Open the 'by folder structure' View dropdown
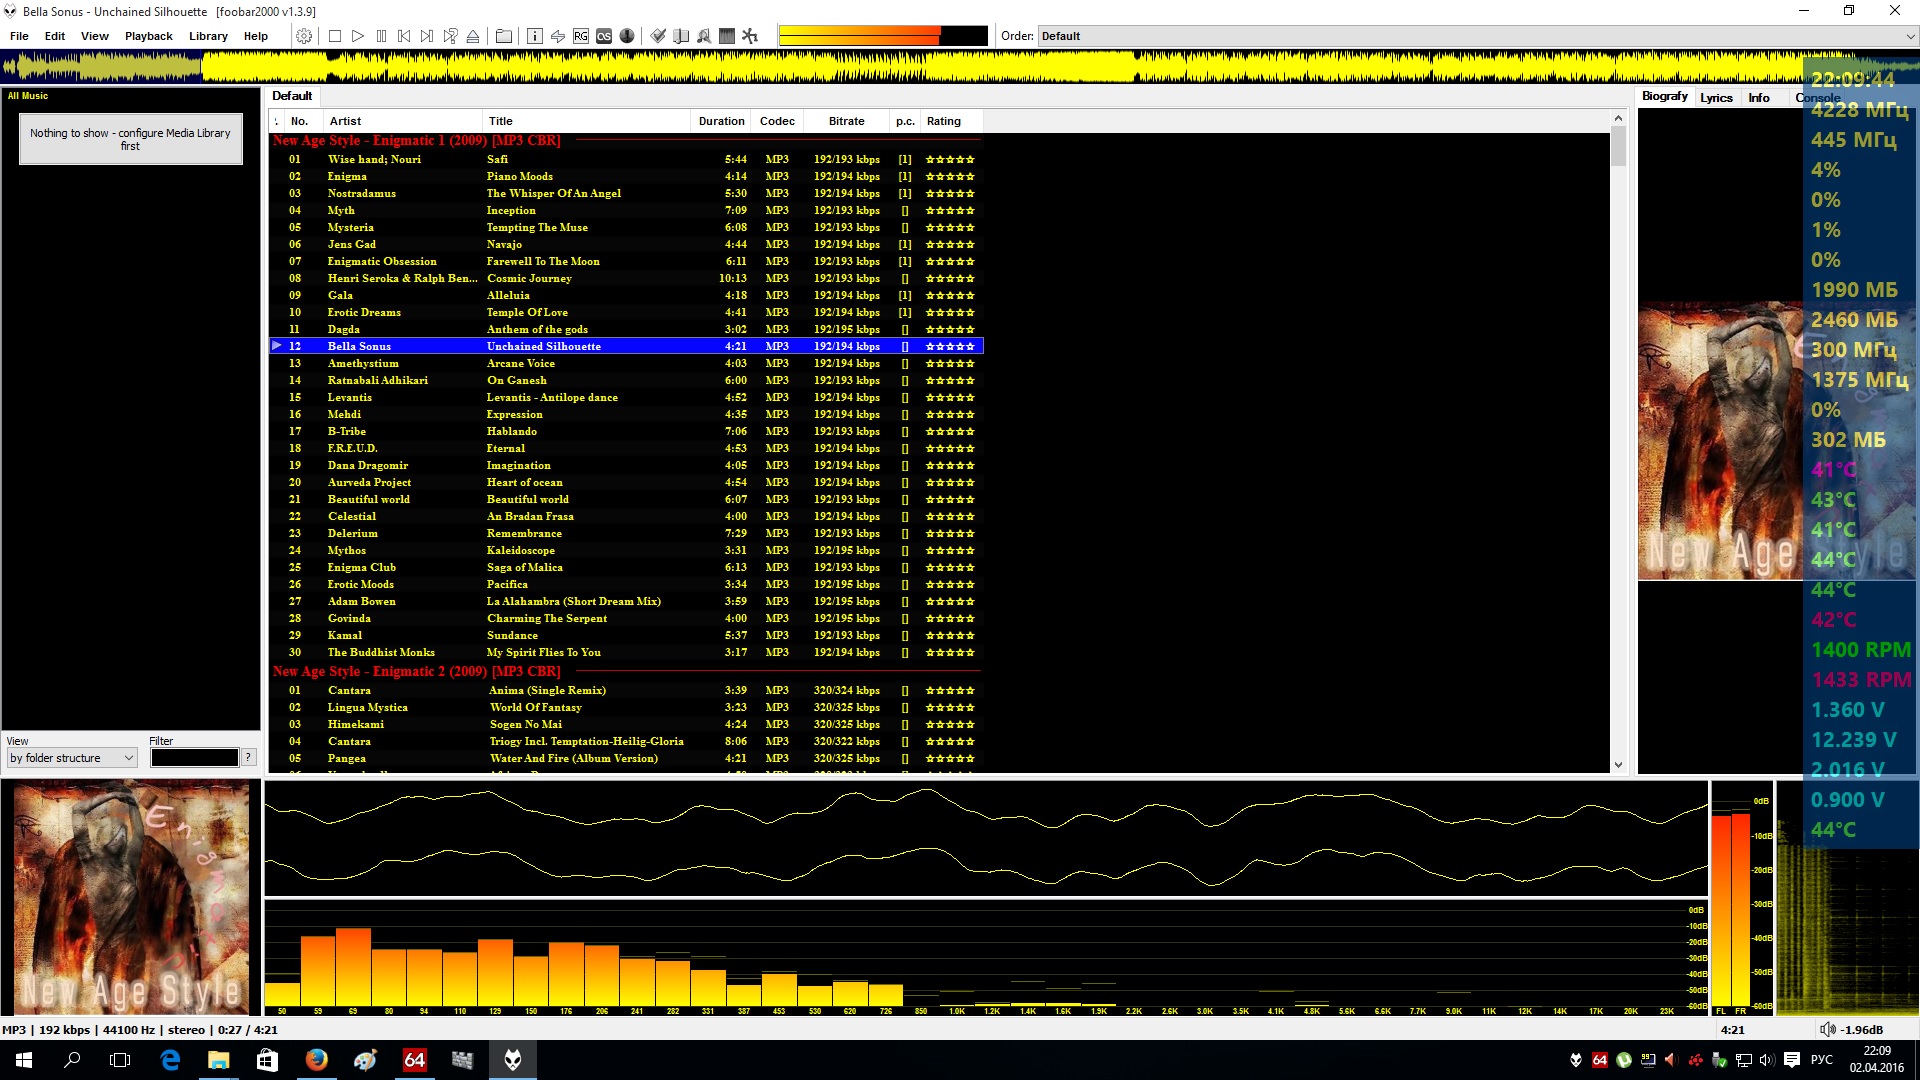 pyautogui.click(x=72, y=758)
